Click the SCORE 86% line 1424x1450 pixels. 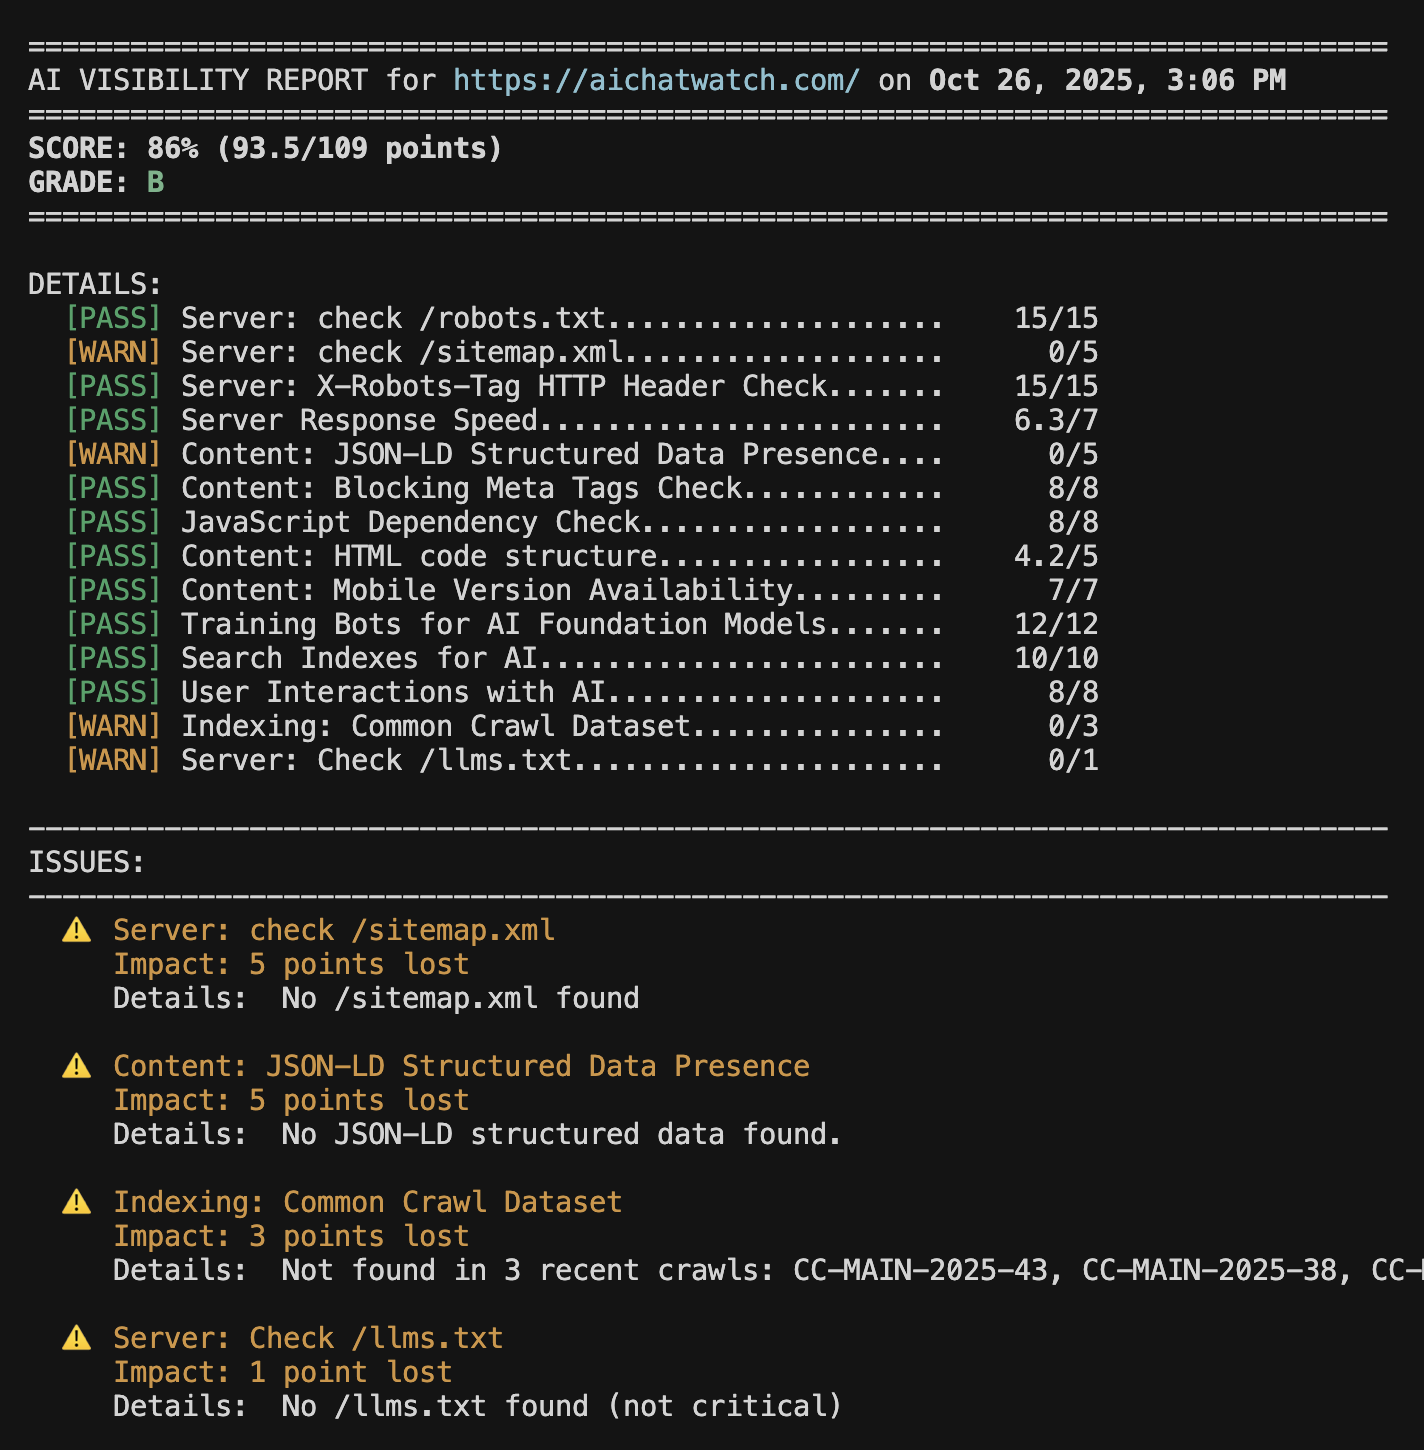click(265, 148)
